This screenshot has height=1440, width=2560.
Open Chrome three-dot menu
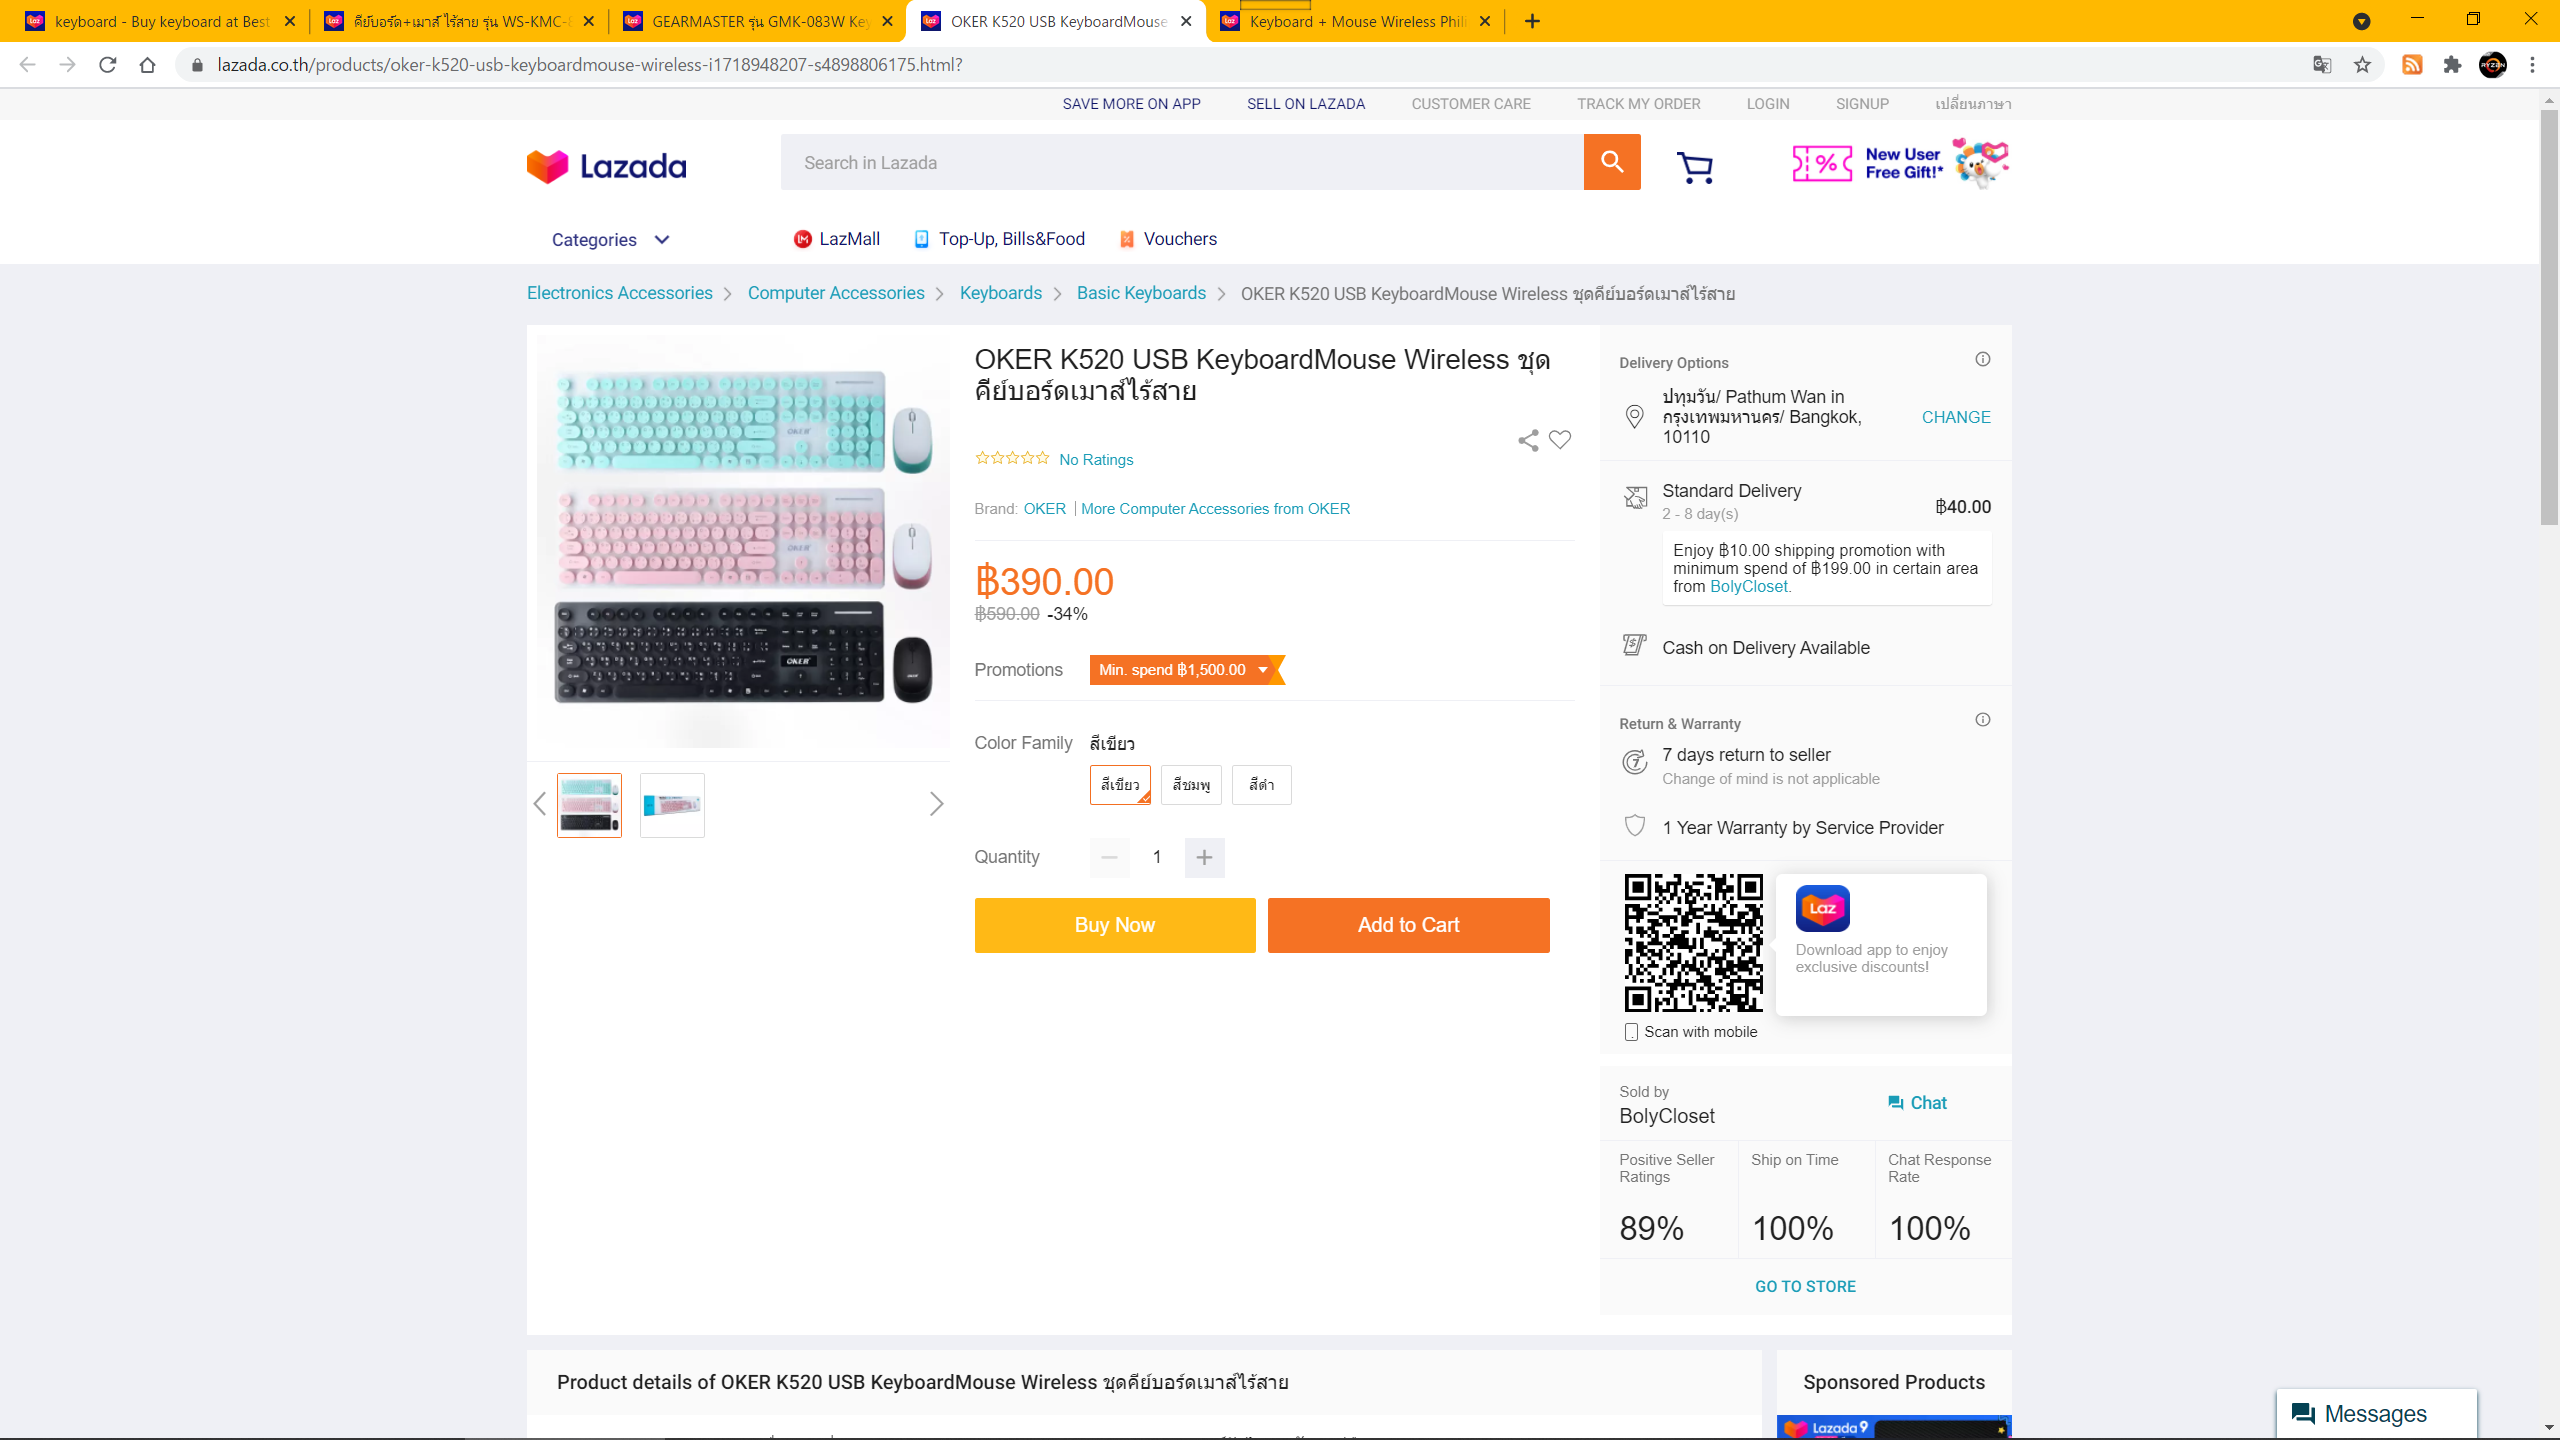point(2532,65)
